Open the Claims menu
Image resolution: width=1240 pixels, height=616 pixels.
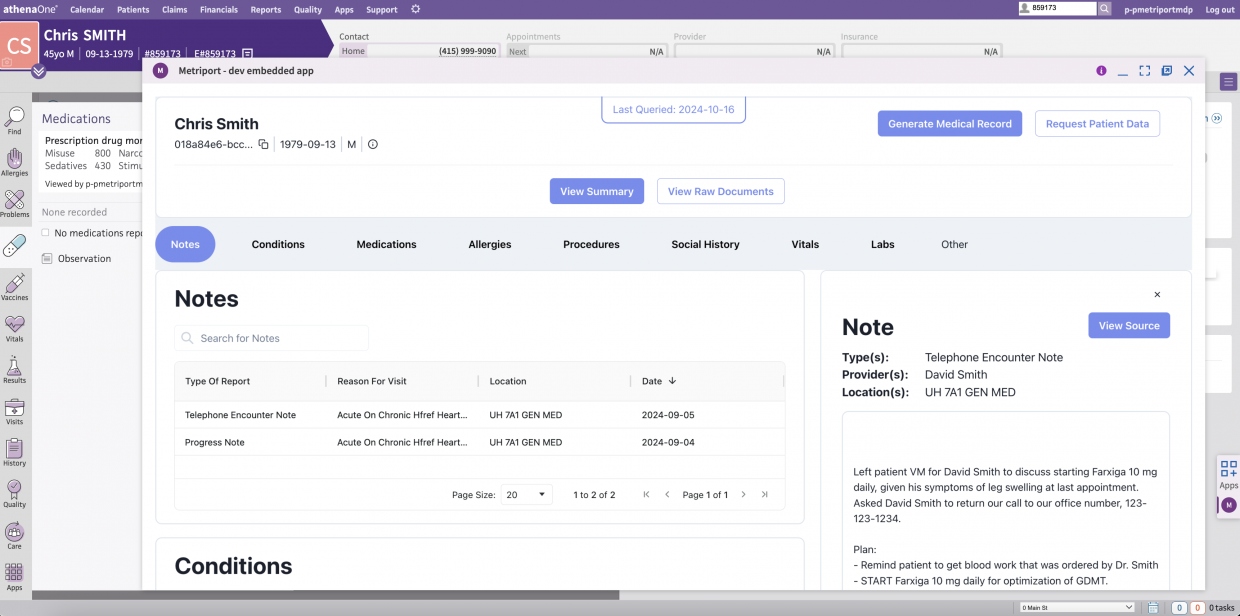(174, 9)
